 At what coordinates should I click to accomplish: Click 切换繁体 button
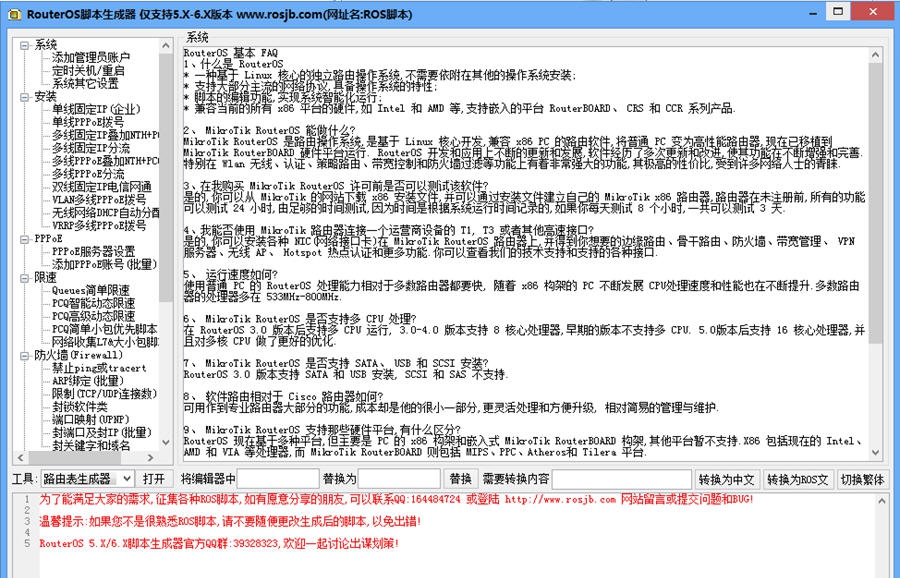pos(862,479)
